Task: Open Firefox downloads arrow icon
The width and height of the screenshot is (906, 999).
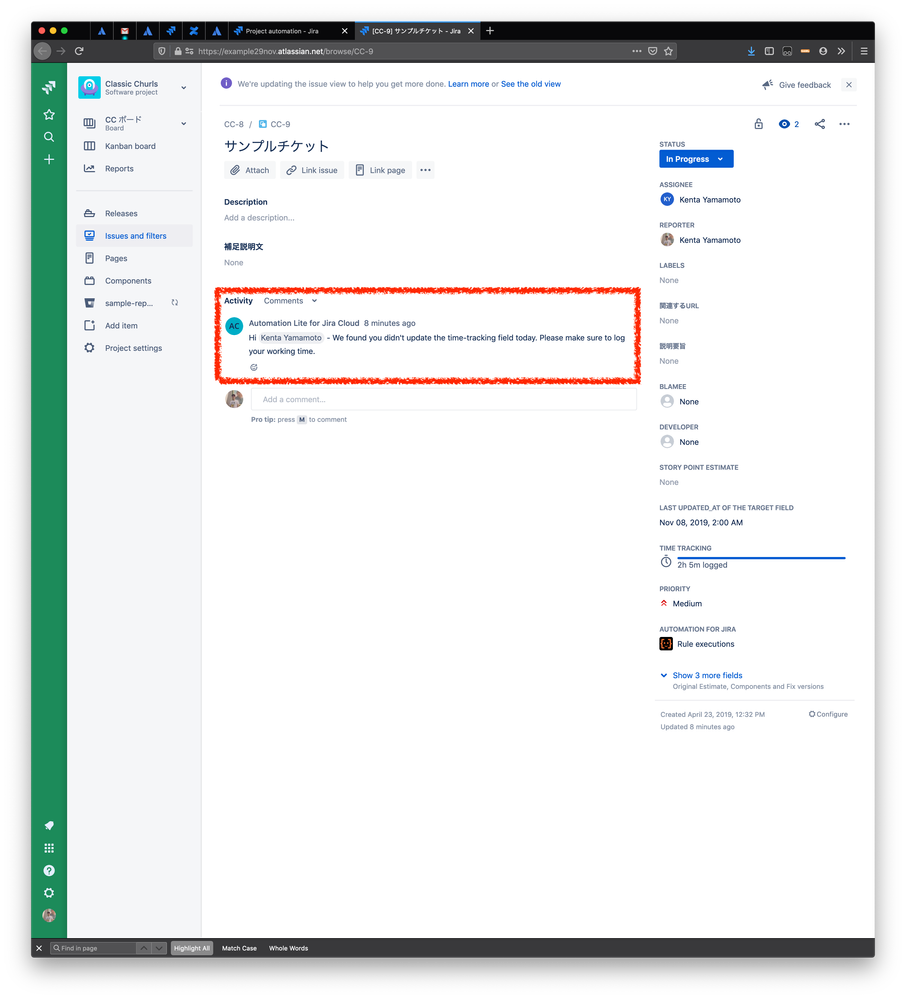Action: click(751, 51)
